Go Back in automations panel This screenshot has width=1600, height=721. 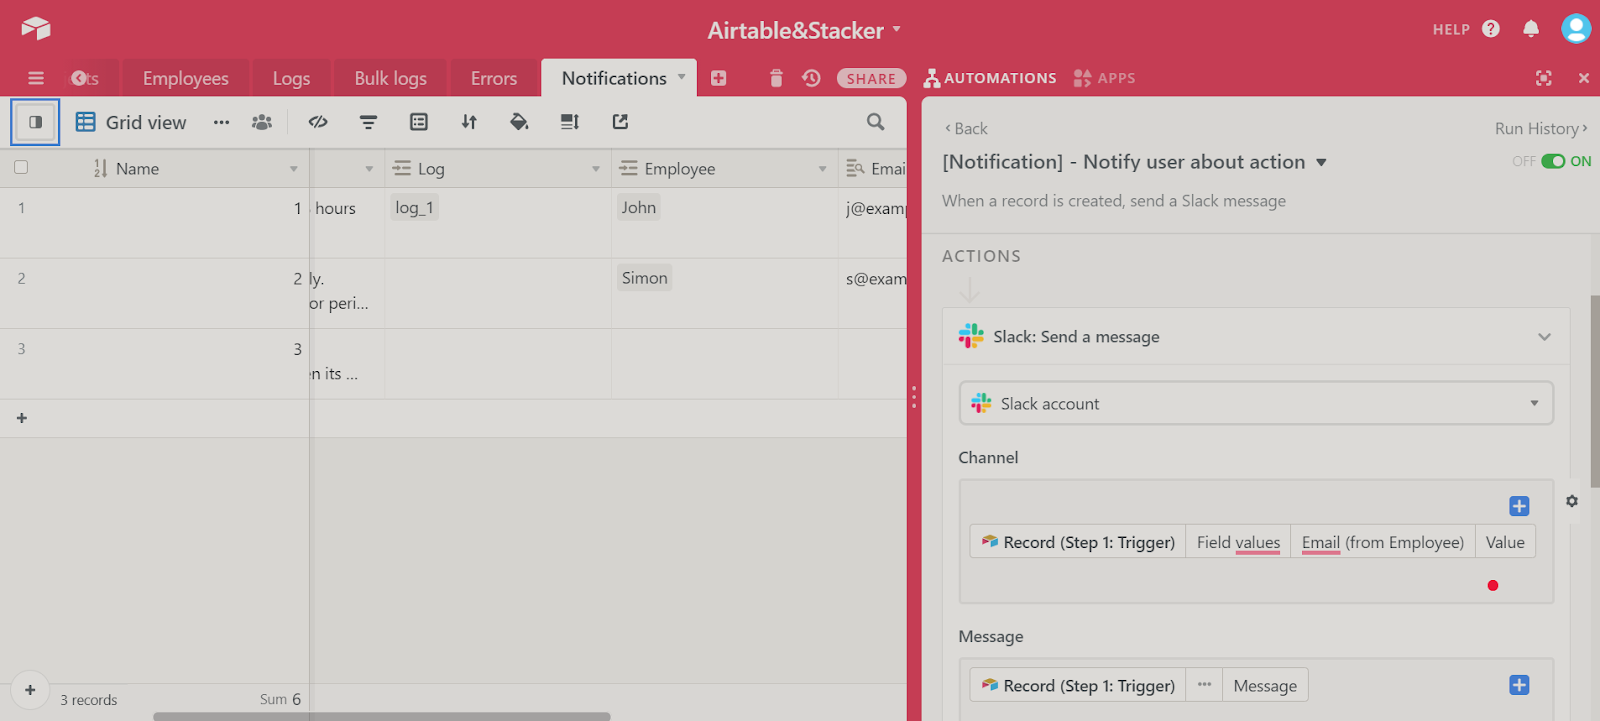(966, 128)
